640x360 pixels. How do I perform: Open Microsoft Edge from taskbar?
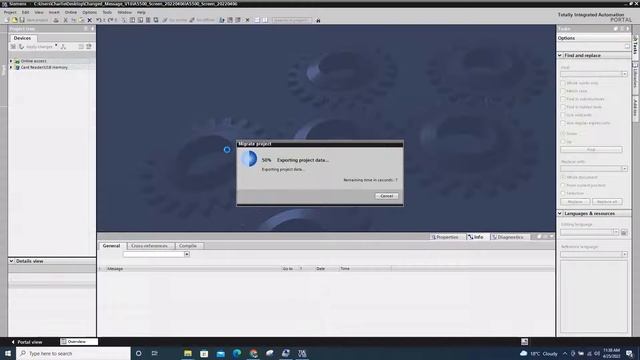237,353
